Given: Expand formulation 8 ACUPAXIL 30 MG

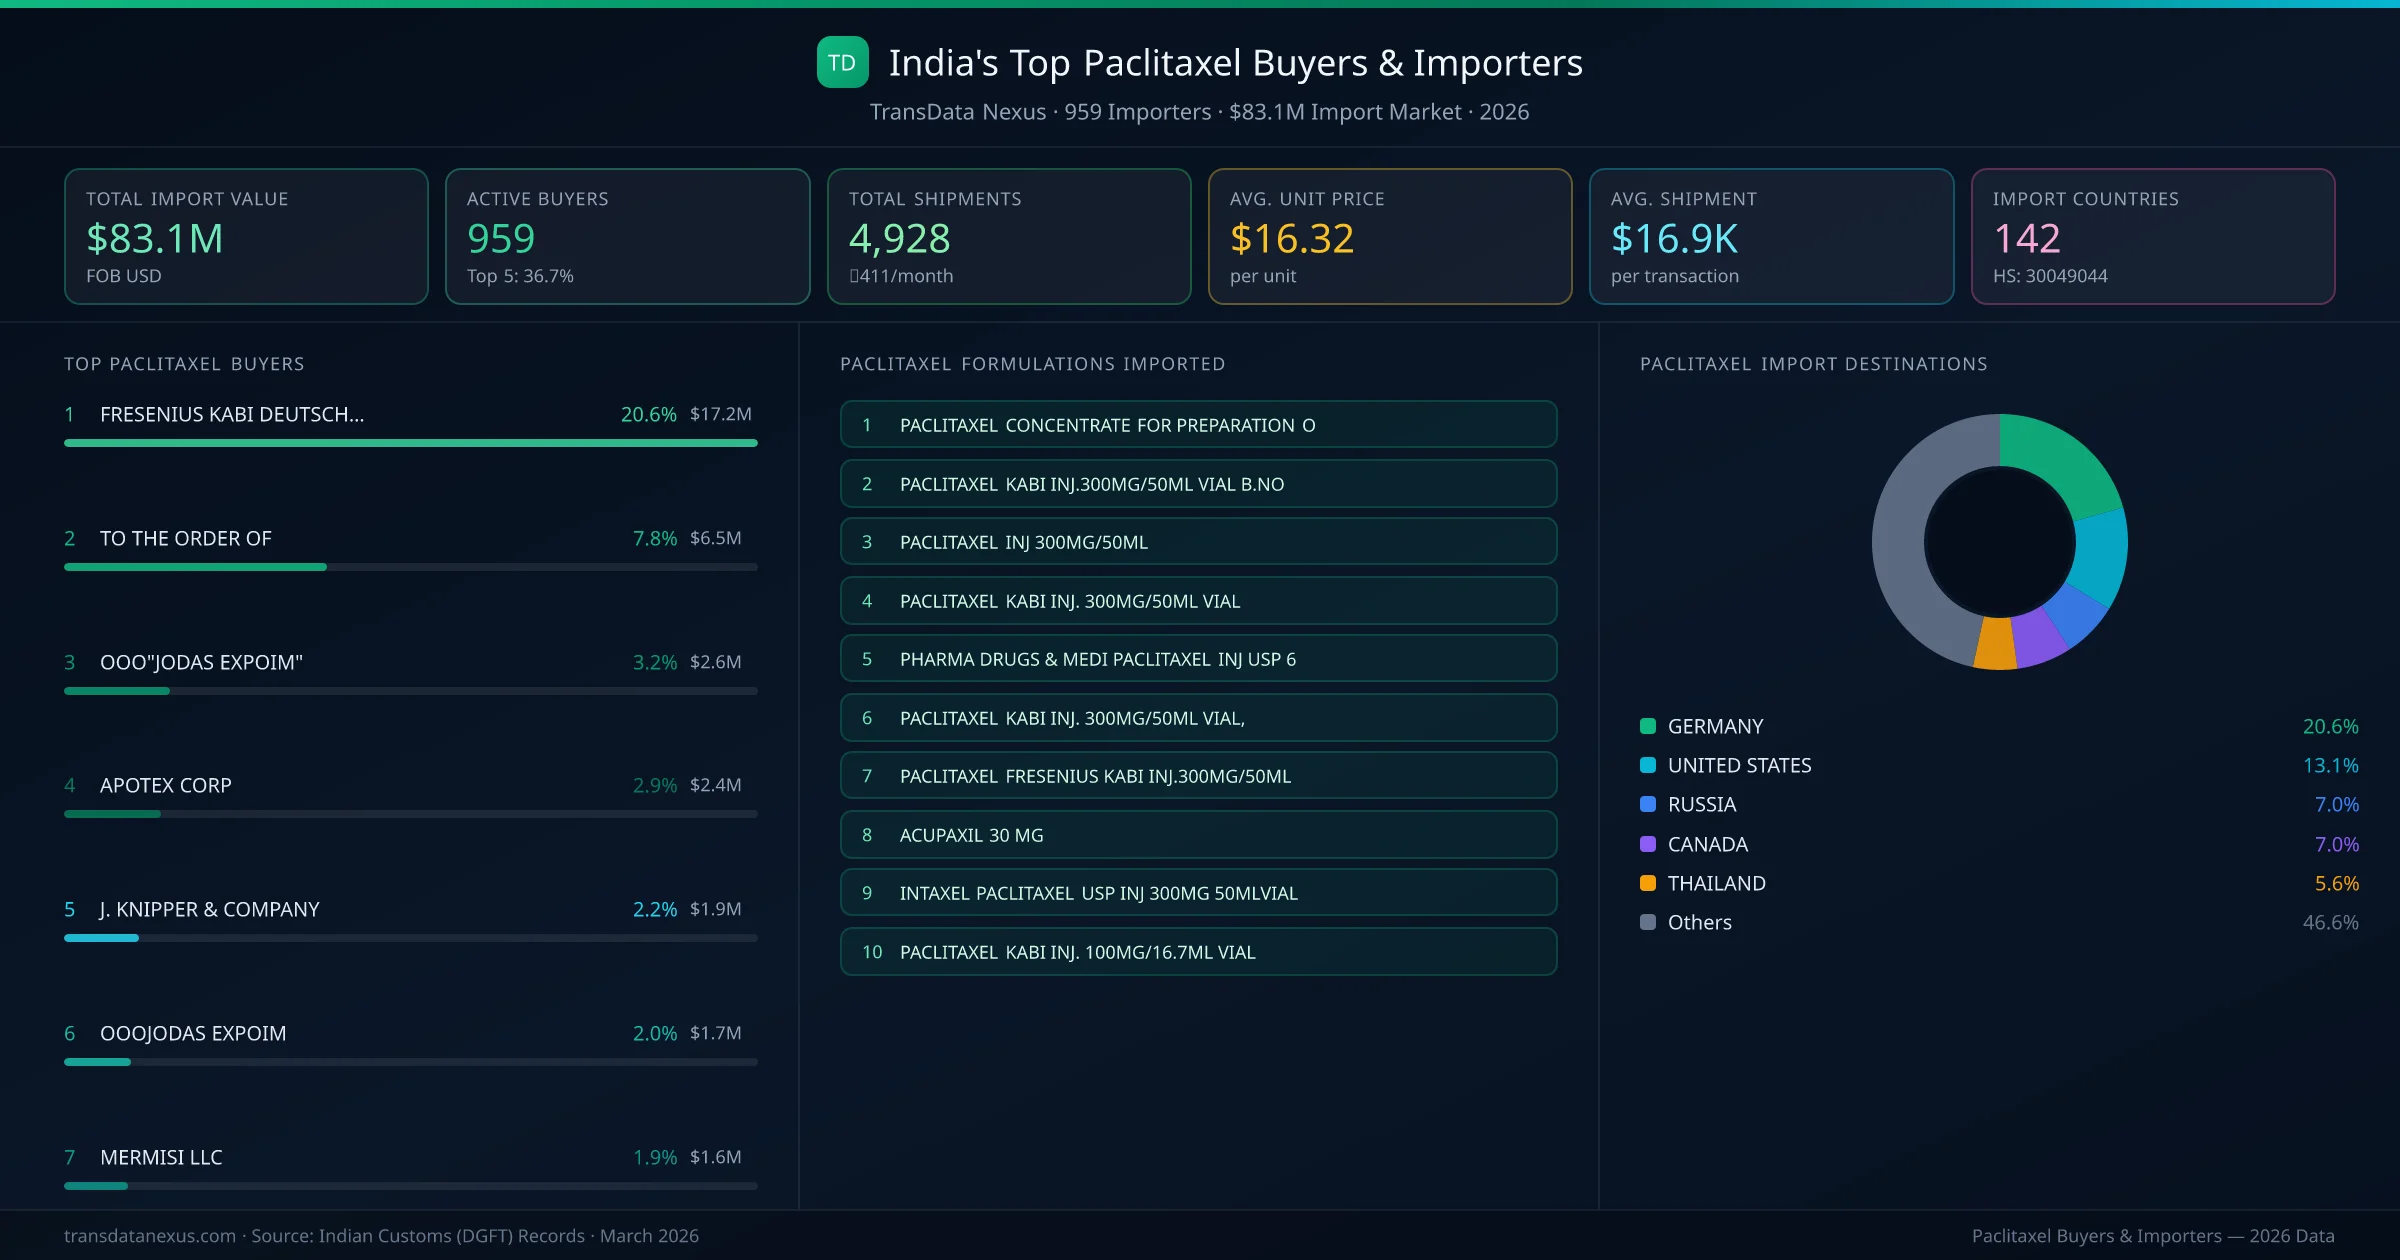Looking at the screenshot, I should 1197,834.
